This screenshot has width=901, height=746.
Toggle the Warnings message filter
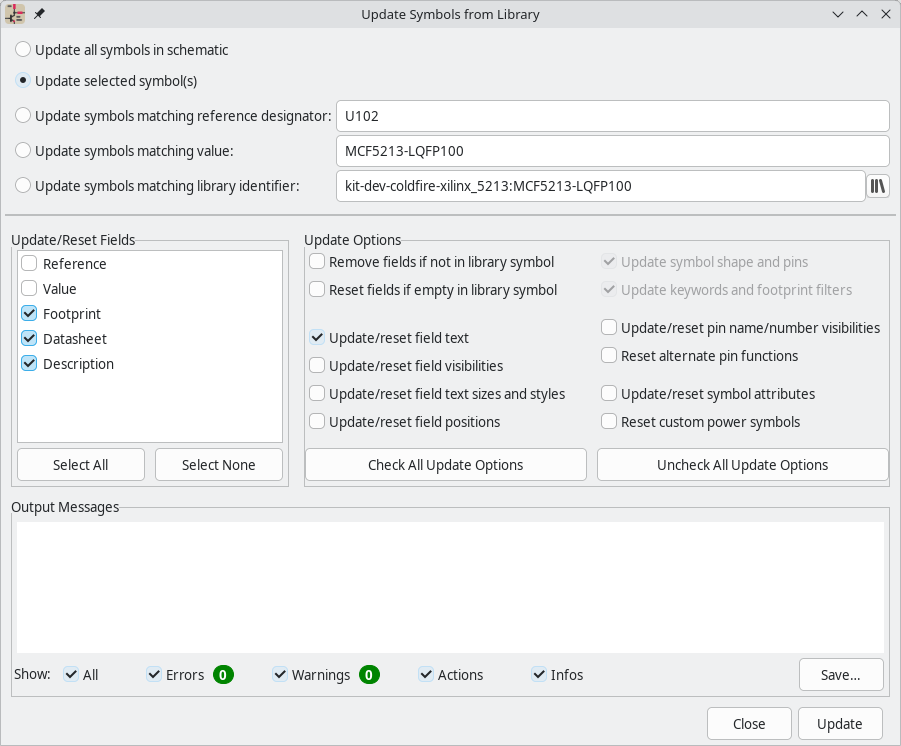pyautogui.click(x=281, y=675)
